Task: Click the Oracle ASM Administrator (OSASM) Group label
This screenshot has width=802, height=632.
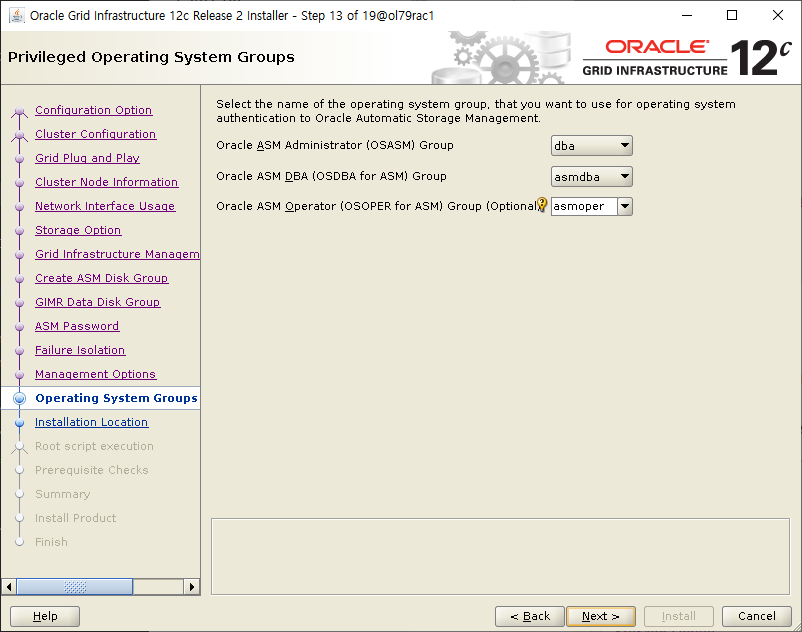Action: (x=335, y=145)
